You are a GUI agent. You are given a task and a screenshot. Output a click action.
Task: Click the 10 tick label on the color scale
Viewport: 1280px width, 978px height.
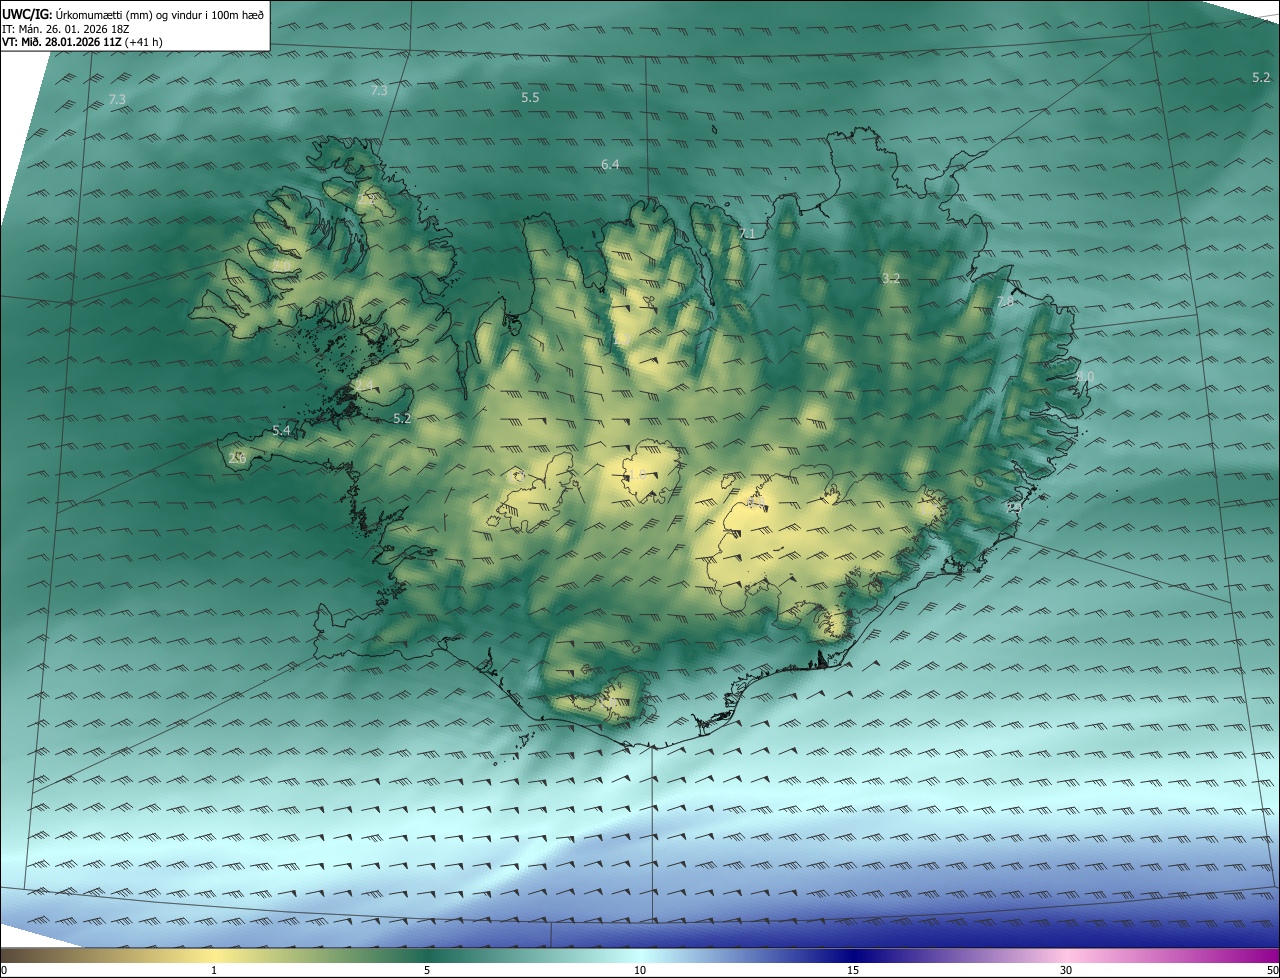(x=640, y=970)
